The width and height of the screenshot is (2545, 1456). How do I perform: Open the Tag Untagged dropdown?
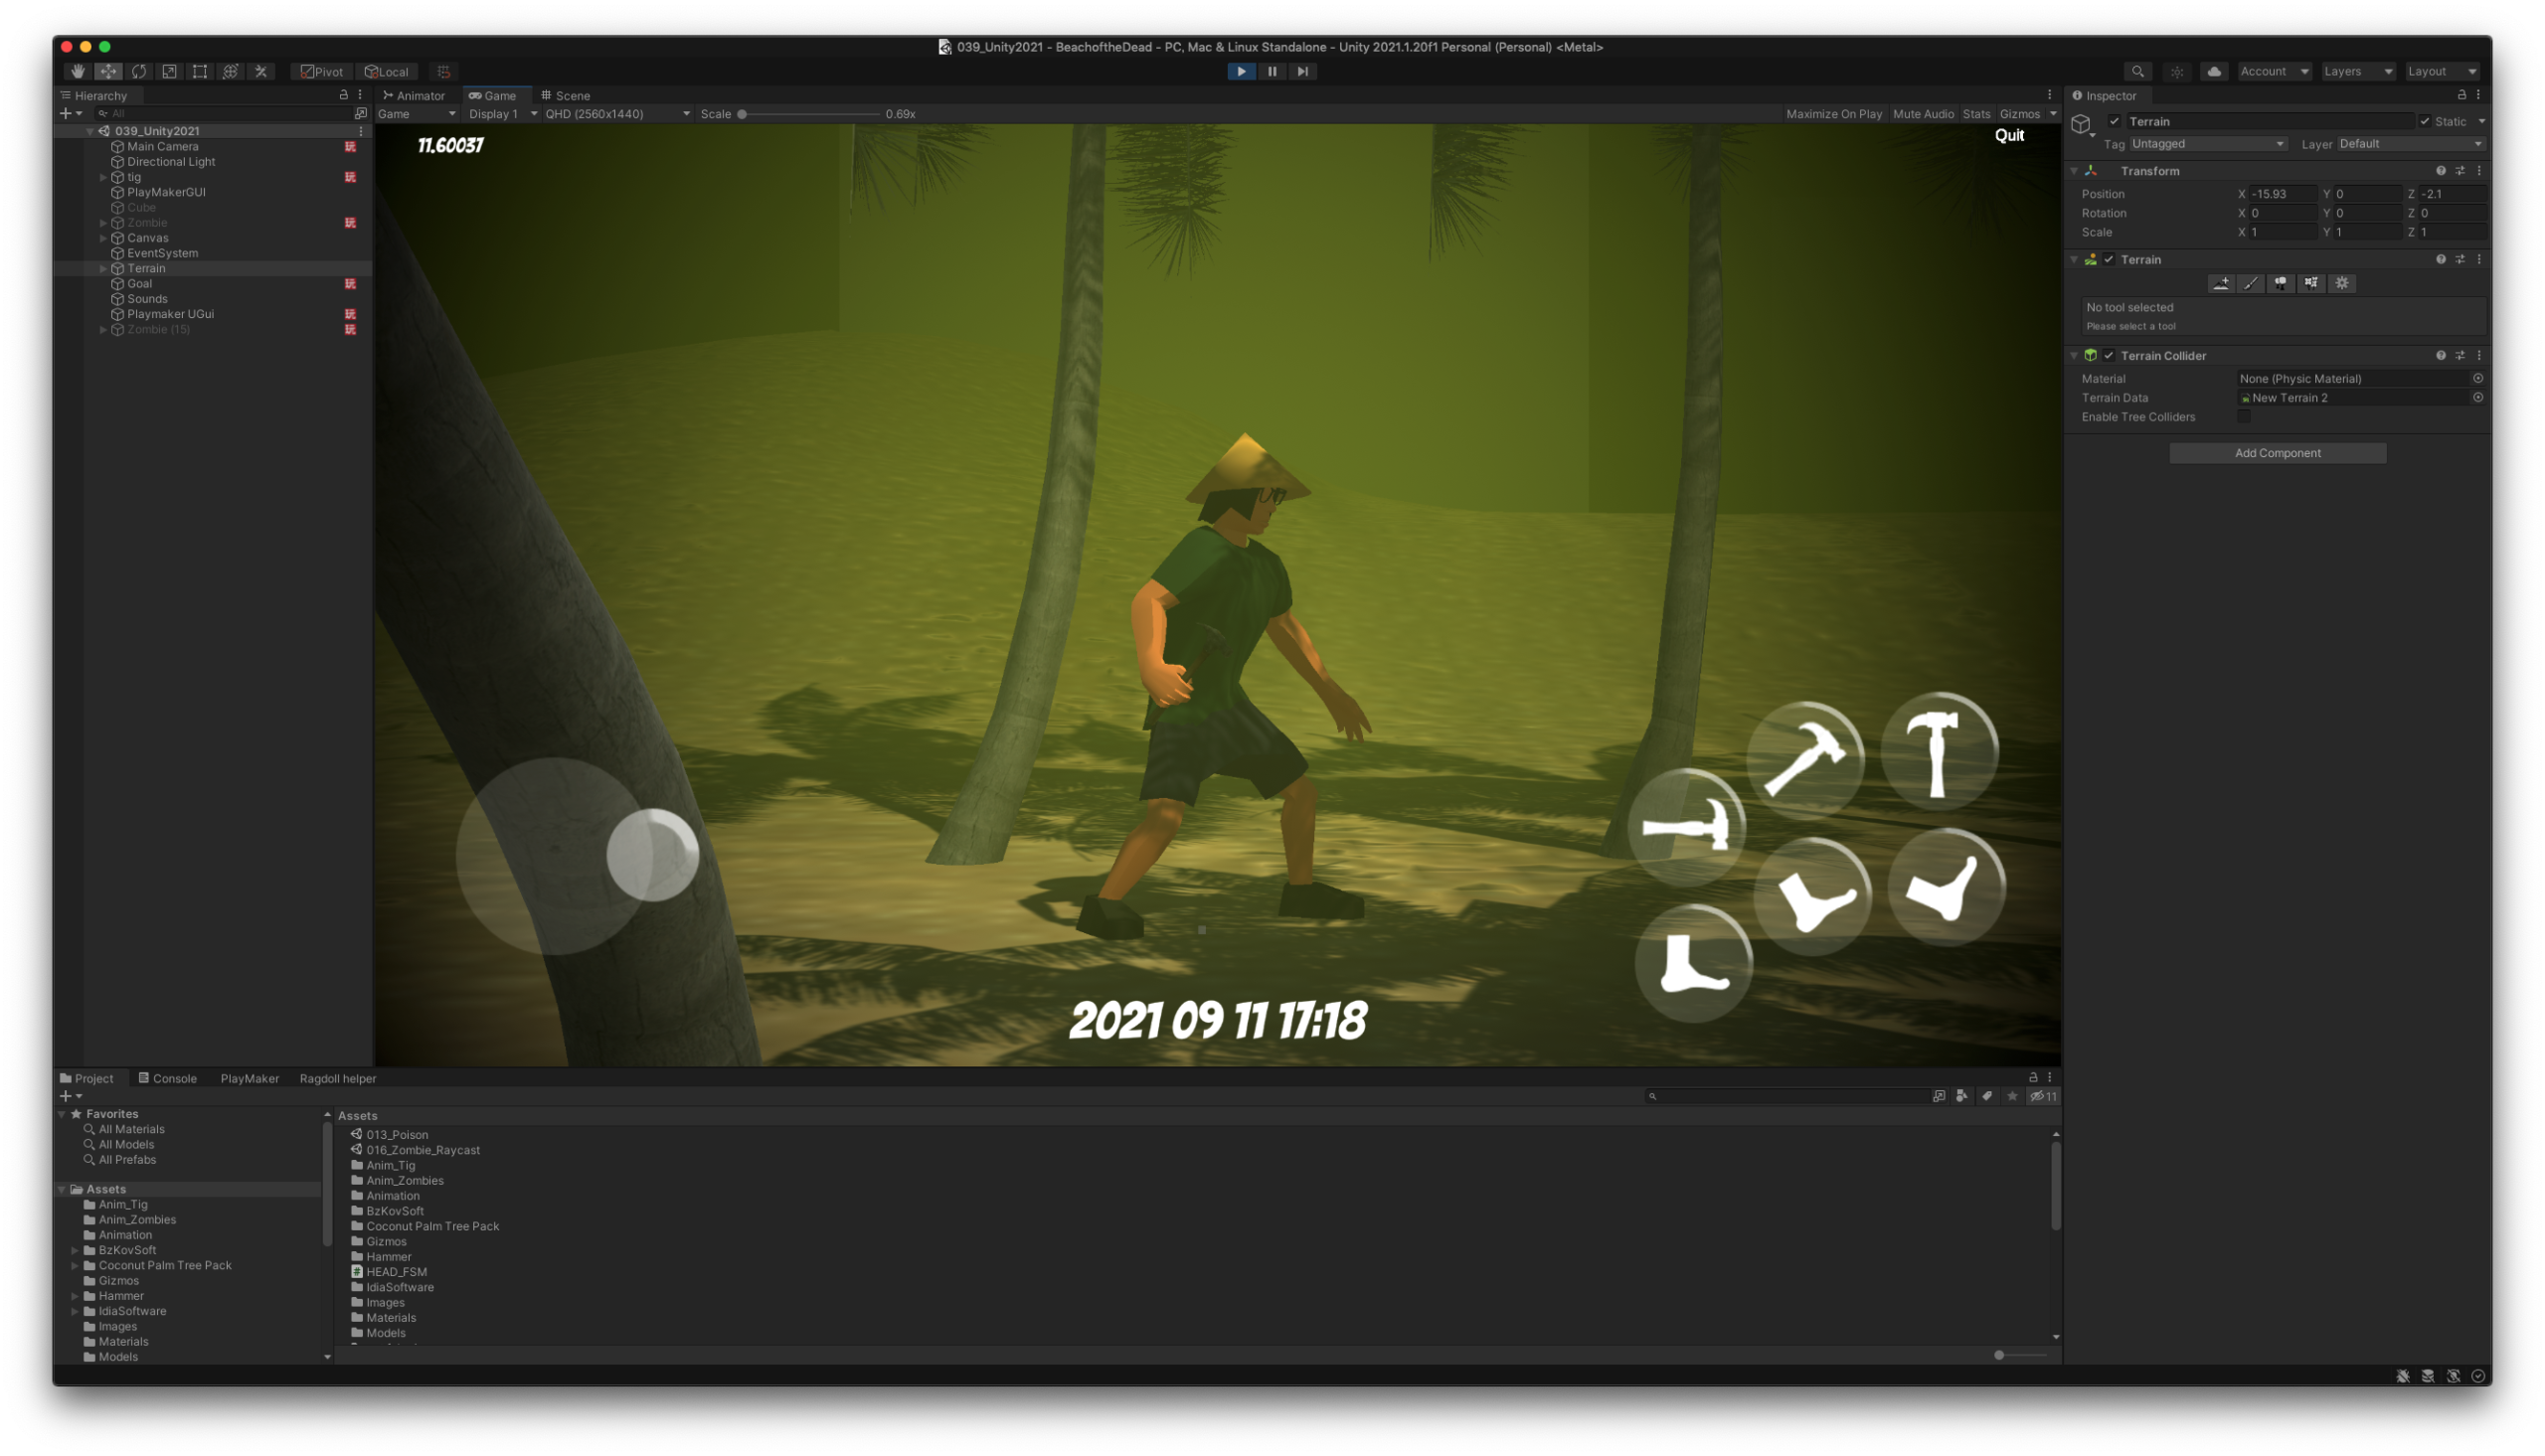click(x=2207, y=144)
